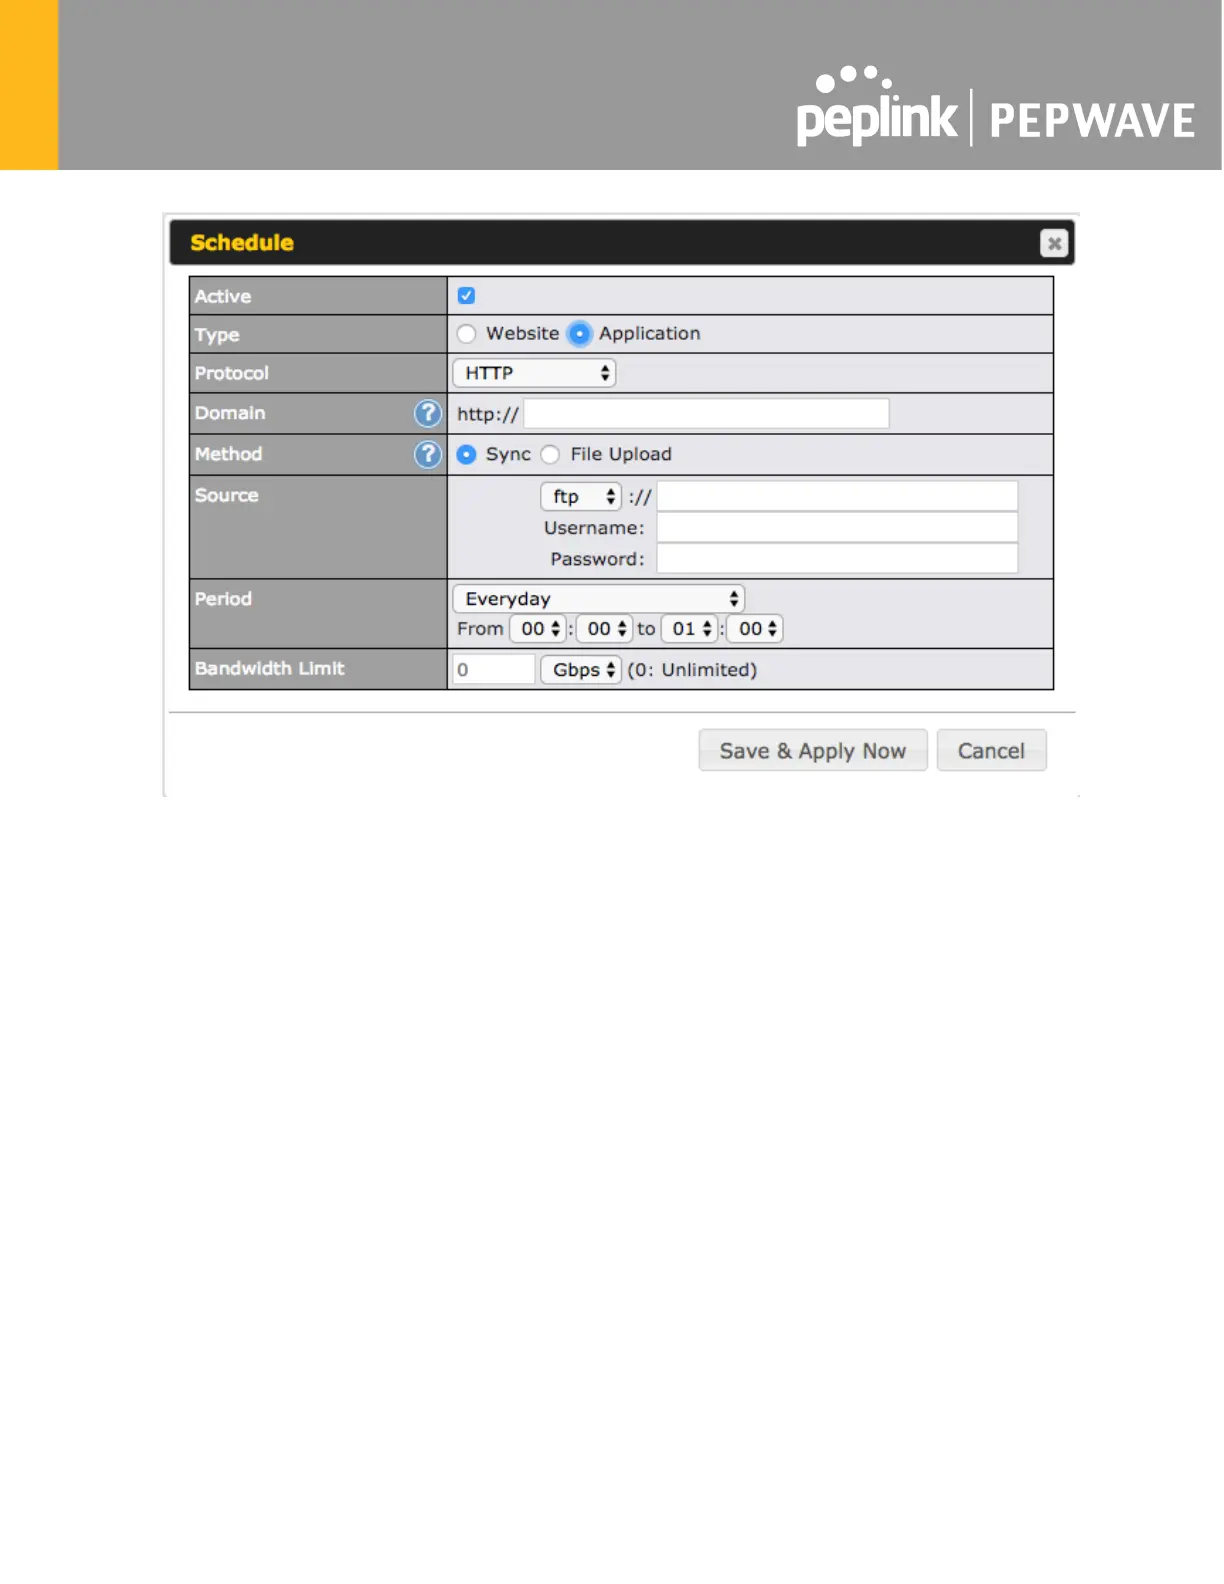Uncheck the Active checkbox
Viewport: 1224px width, 1584px height.
[x=466, y=296]
